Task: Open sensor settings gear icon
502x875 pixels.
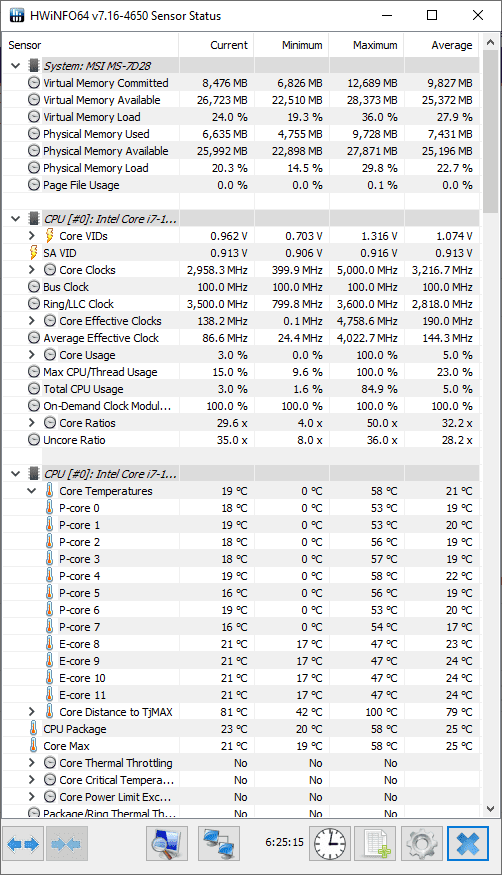Action: pos(422,844)
